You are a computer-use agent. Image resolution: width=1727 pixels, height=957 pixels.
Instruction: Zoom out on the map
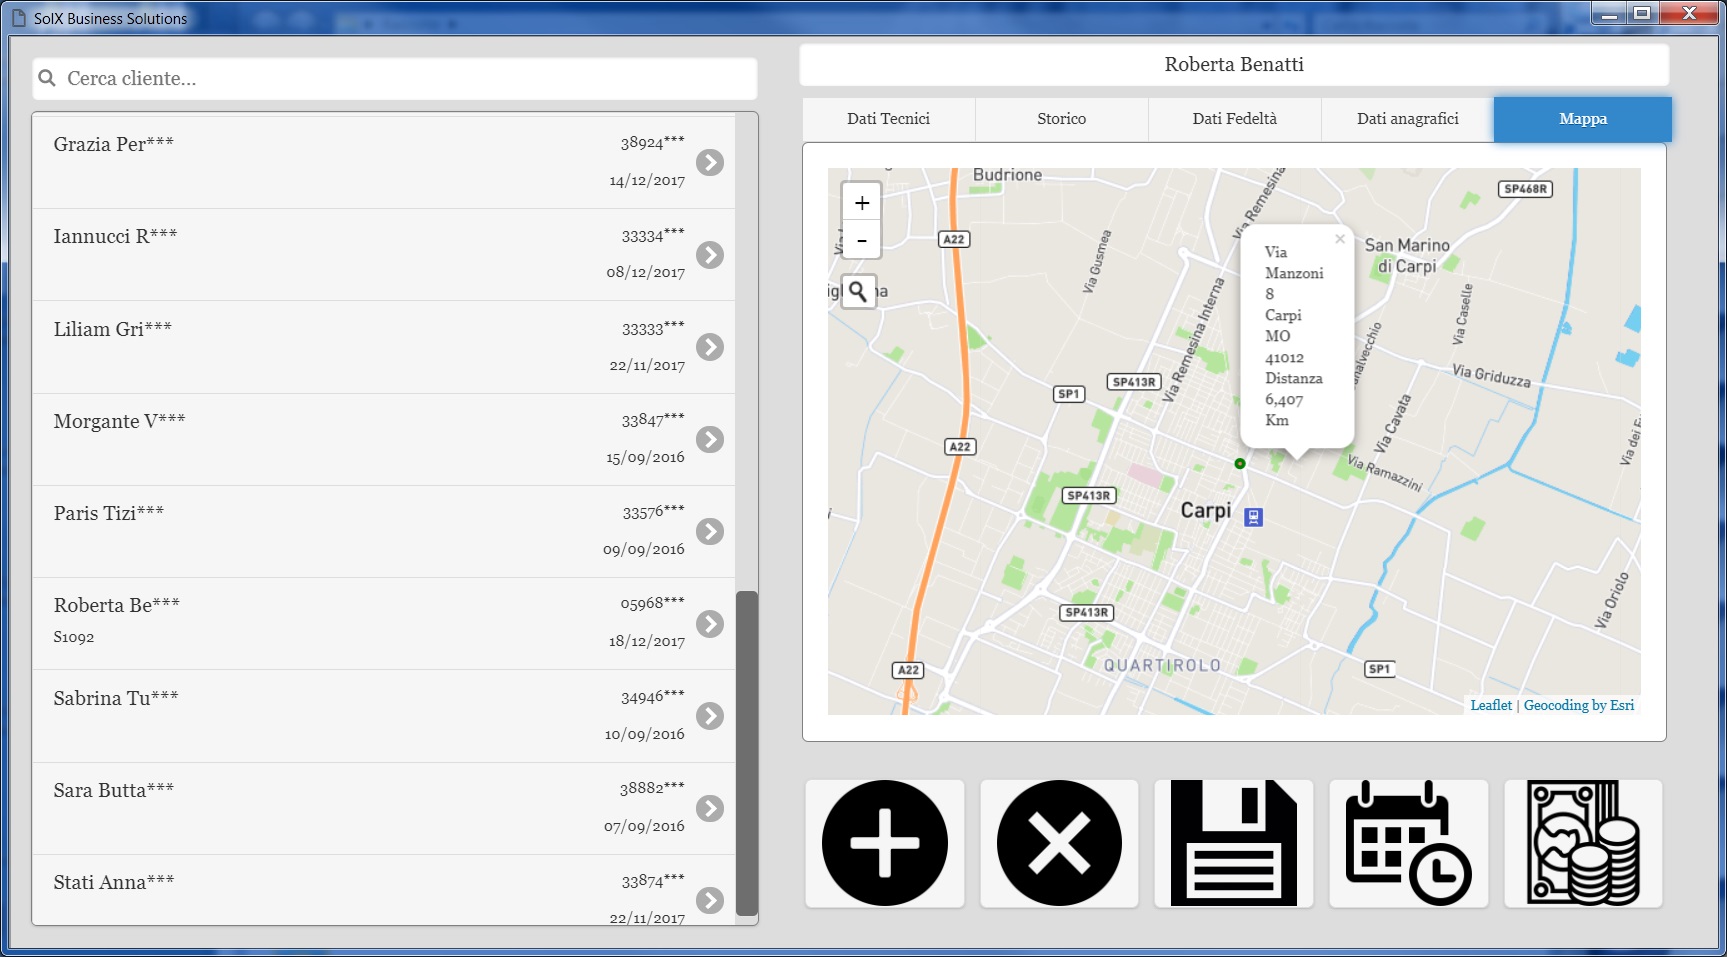pos(861,240)
